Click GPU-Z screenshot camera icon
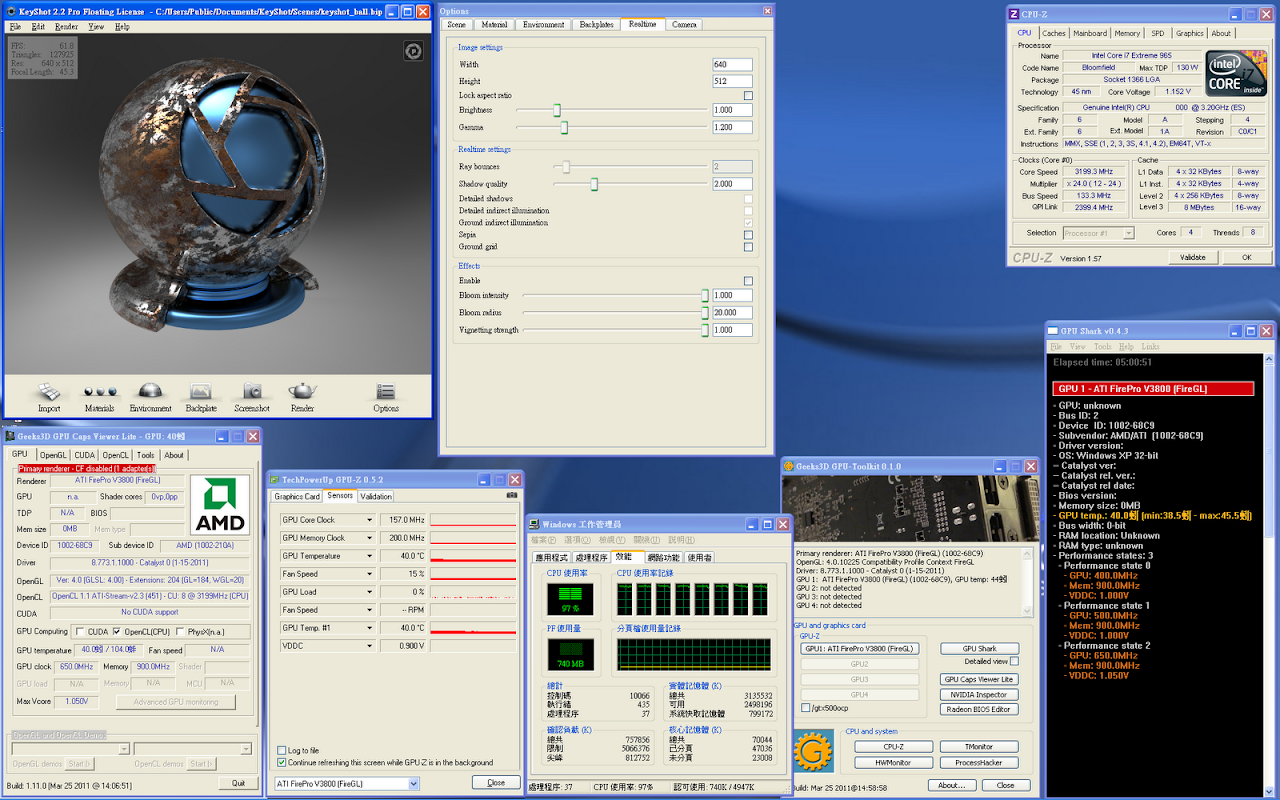 point(513,495)
